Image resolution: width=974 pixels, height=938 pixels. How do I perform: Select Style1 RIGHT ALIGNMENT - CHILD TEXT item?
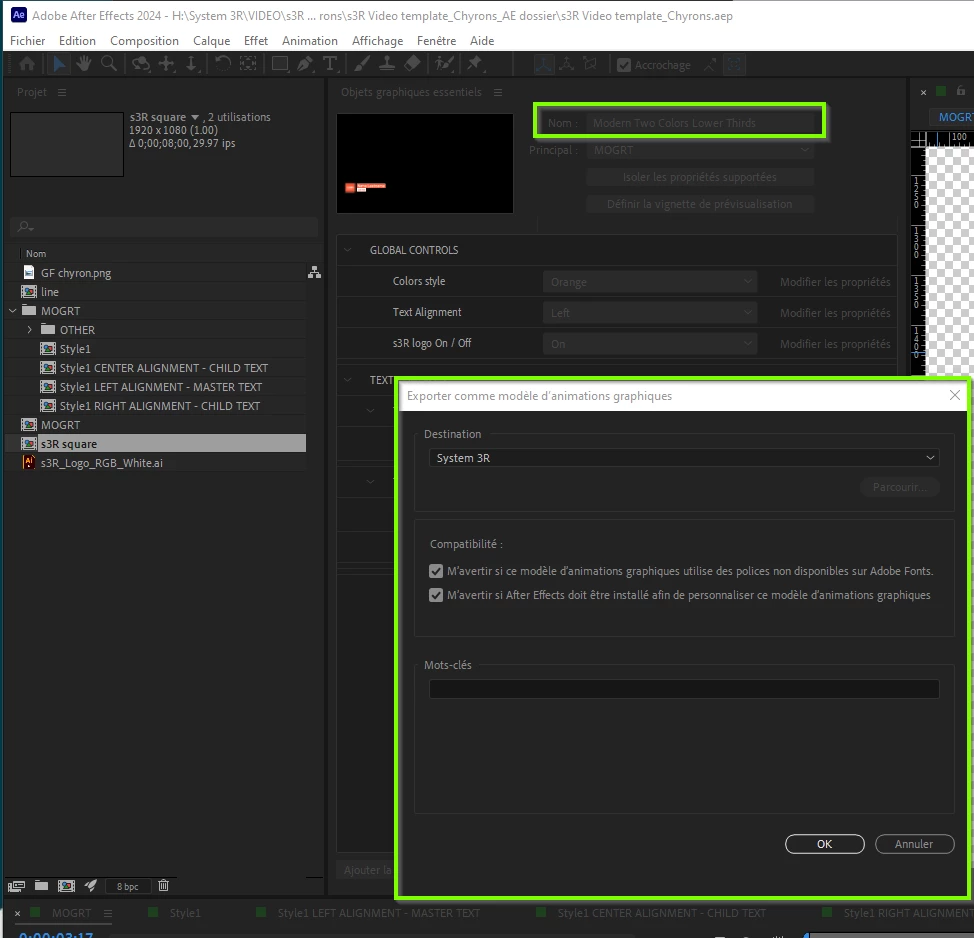160,406
